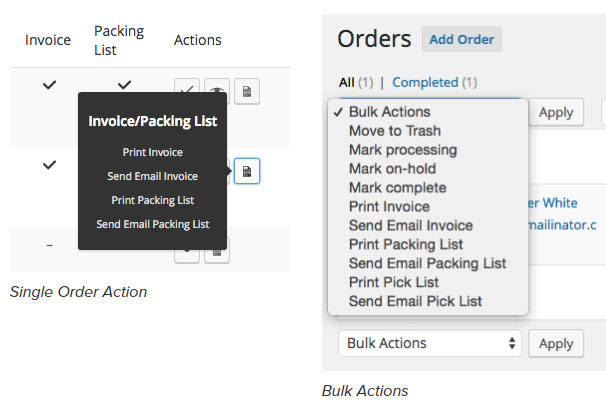Image resolution: width=606 pixels, height=406 pixels.
Task: Select Mark processing option
Action: (402, 150)
